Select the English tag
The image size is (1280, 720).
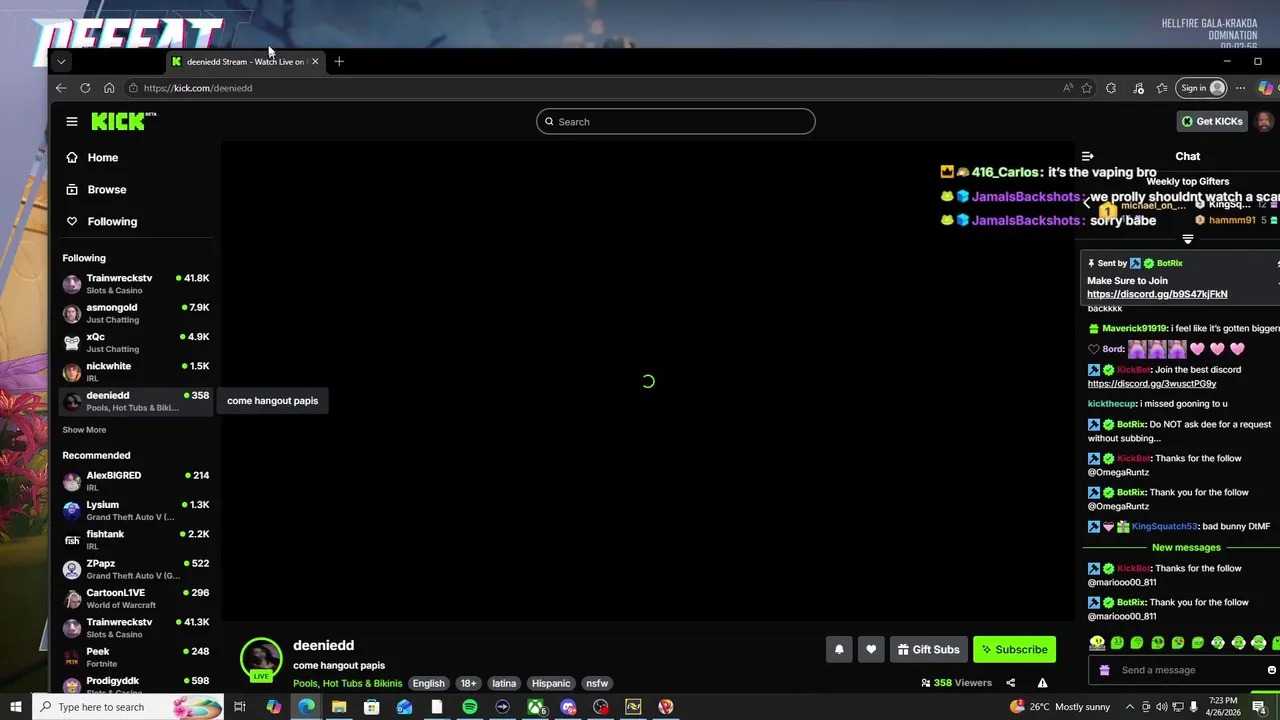point(428,683)
